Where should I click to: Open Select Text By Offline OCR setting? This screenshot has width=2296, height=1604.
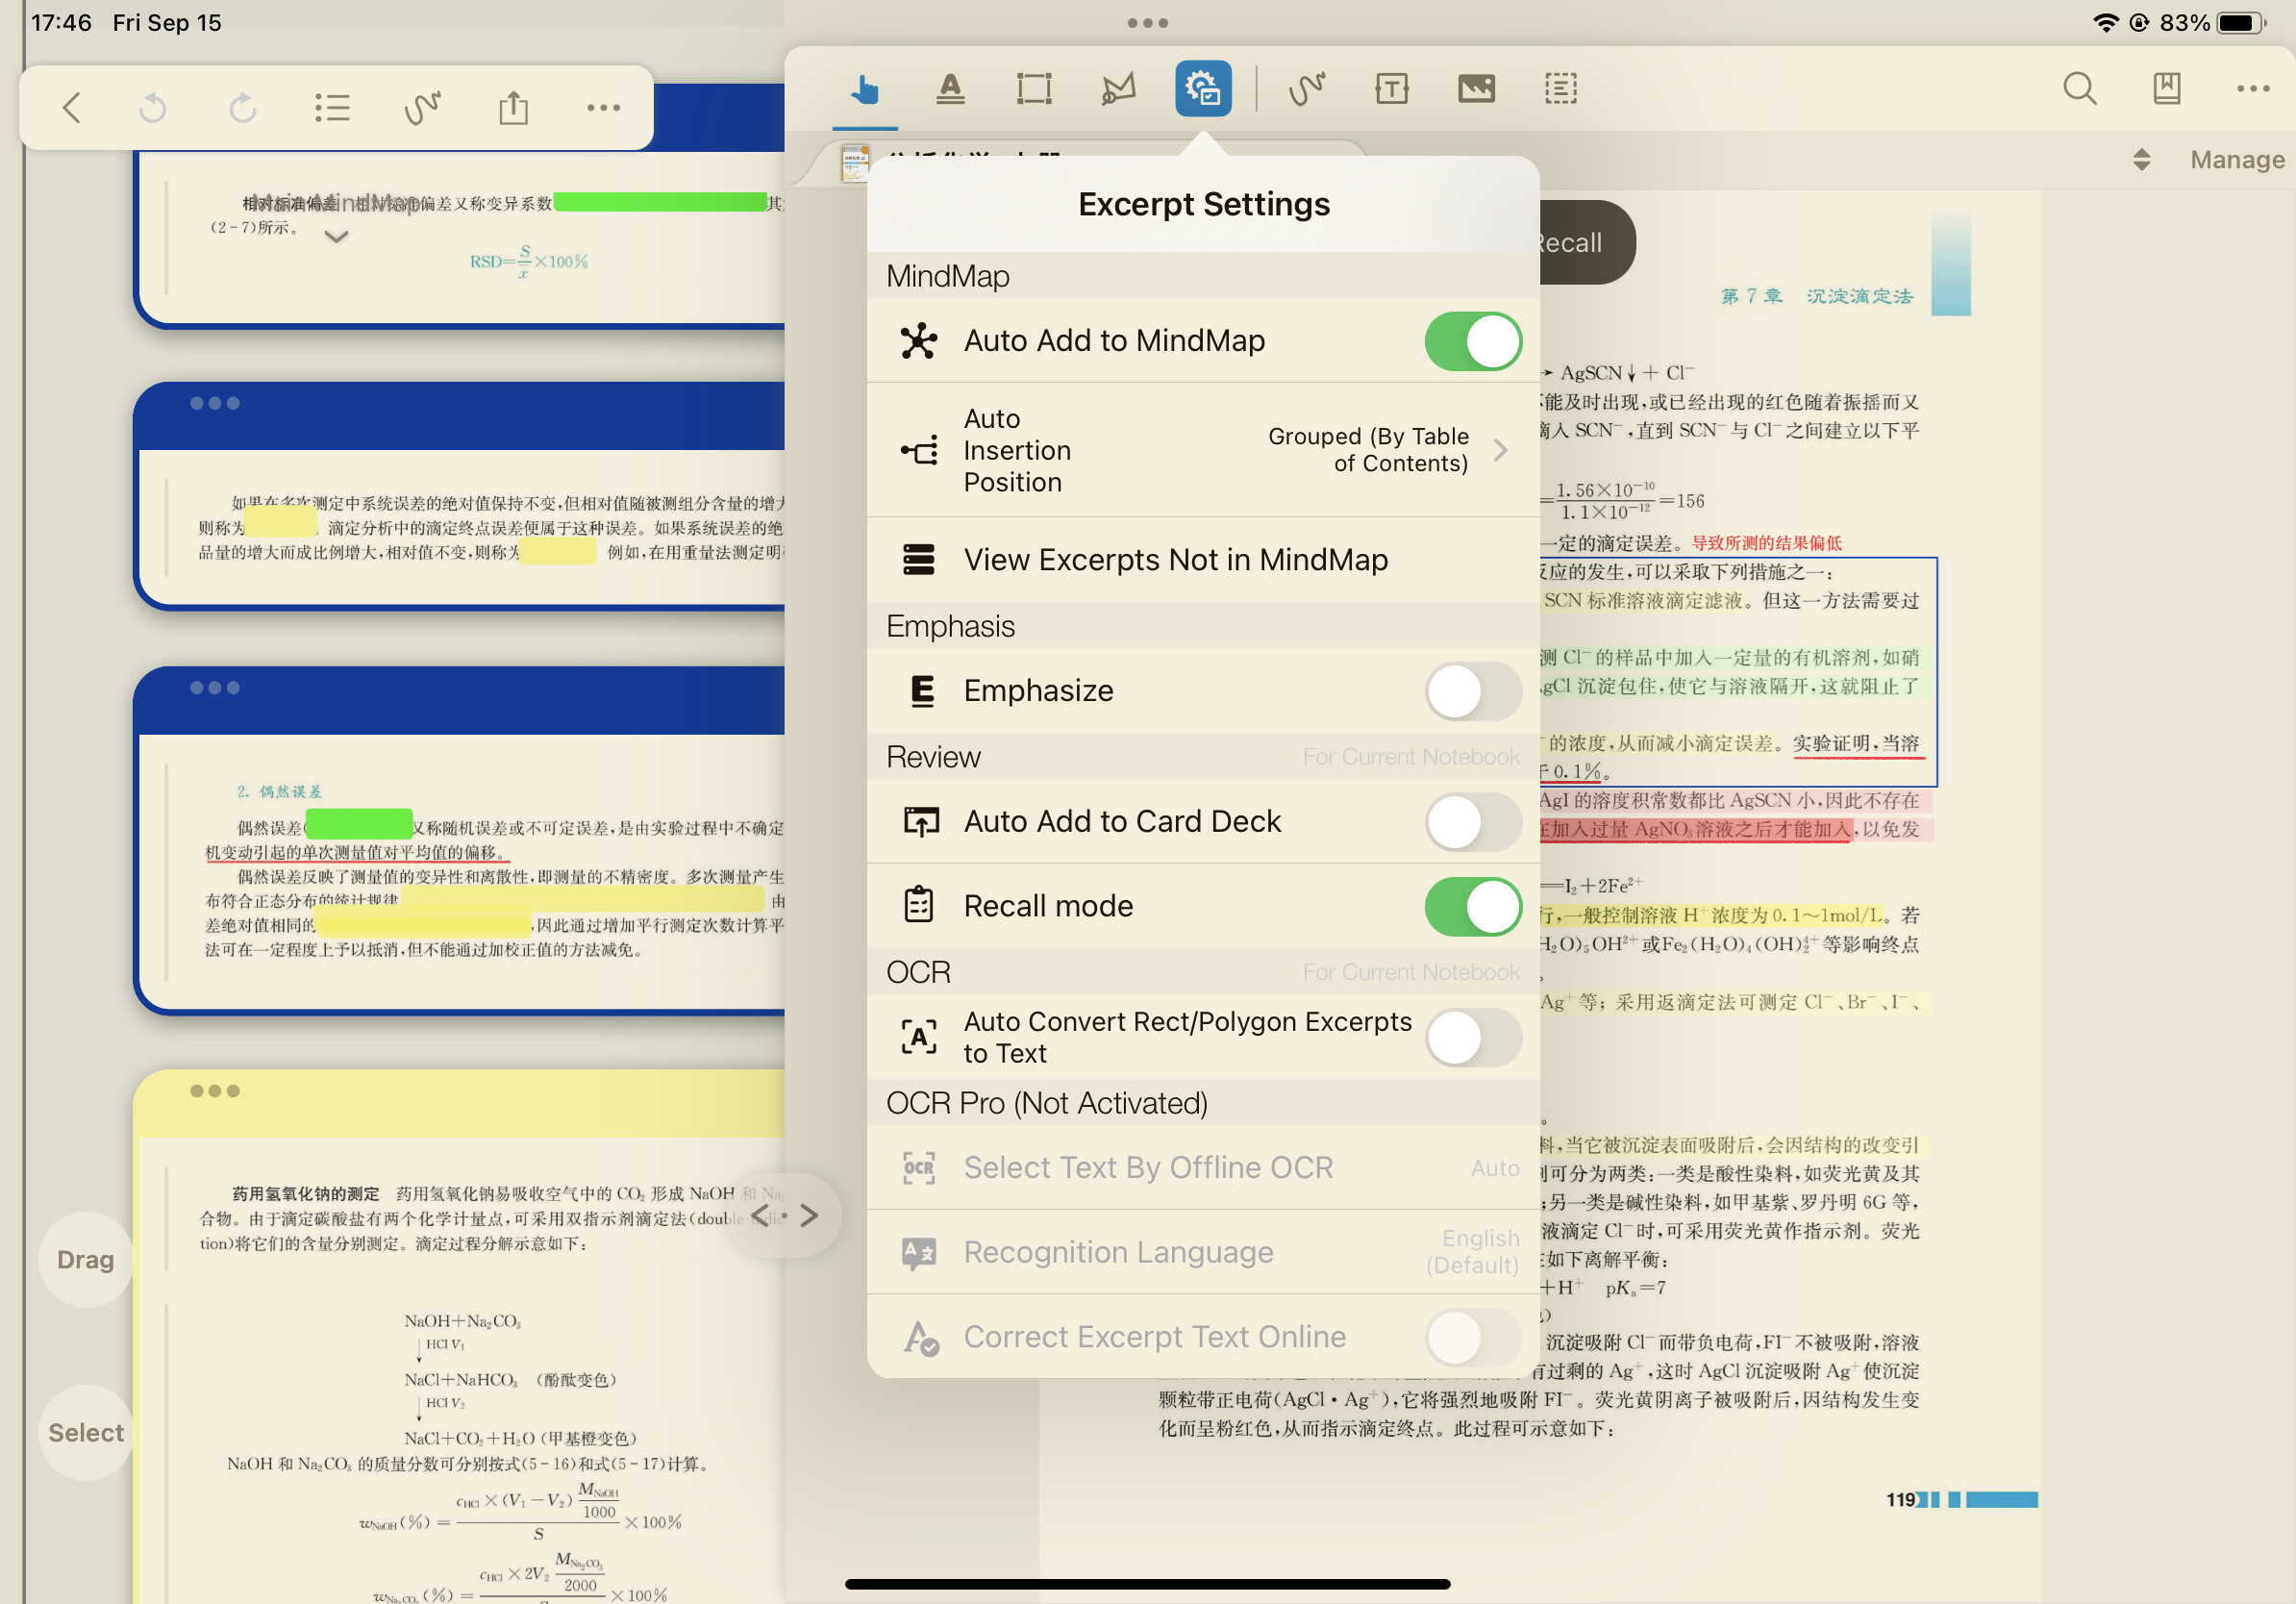click(1203, 1168)
